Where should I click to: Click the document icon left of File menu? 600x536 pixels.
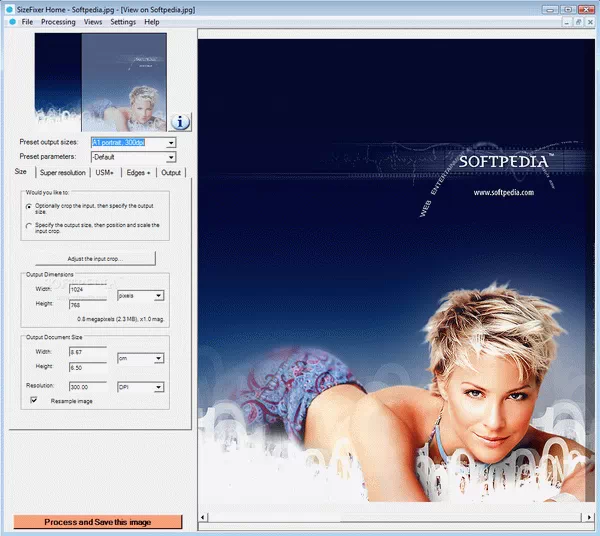[x=10, y=21]
